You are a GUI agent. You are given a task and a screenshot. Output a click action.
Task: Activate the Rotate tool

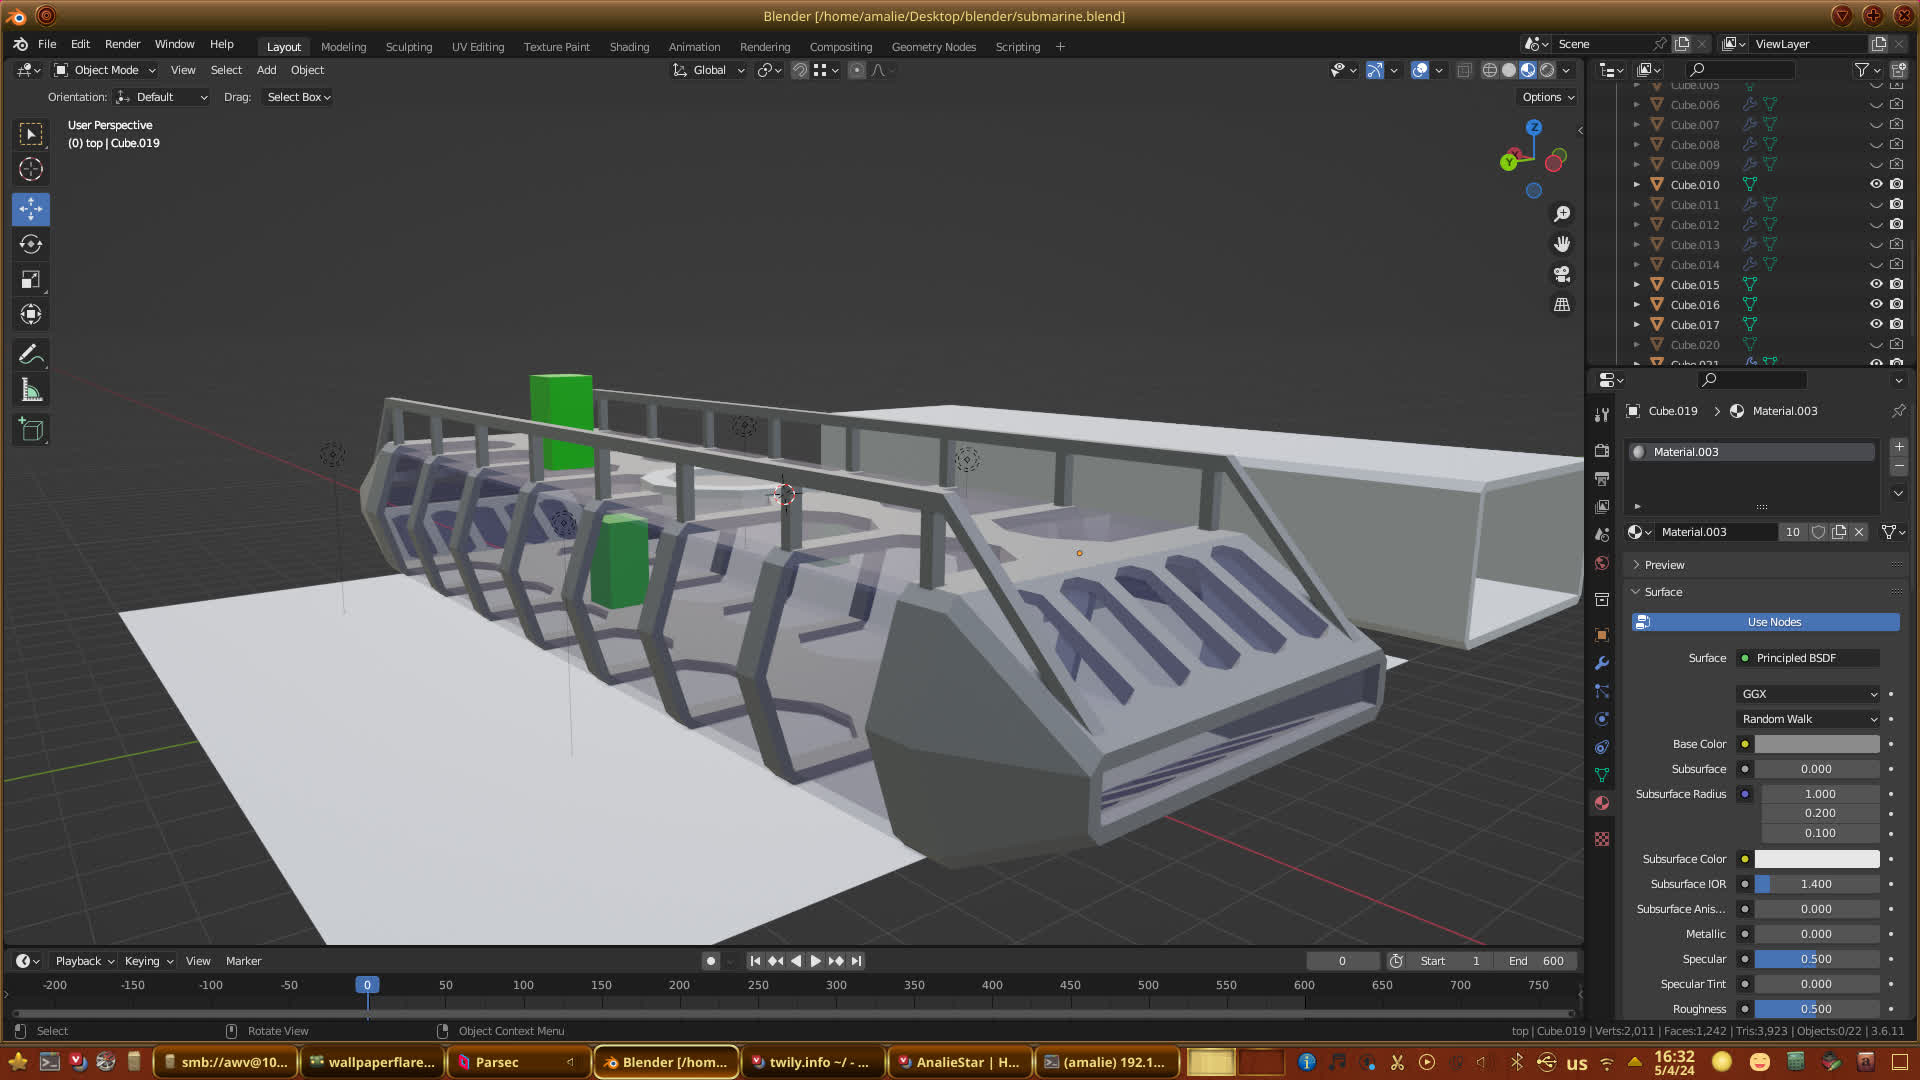[31, 244]
